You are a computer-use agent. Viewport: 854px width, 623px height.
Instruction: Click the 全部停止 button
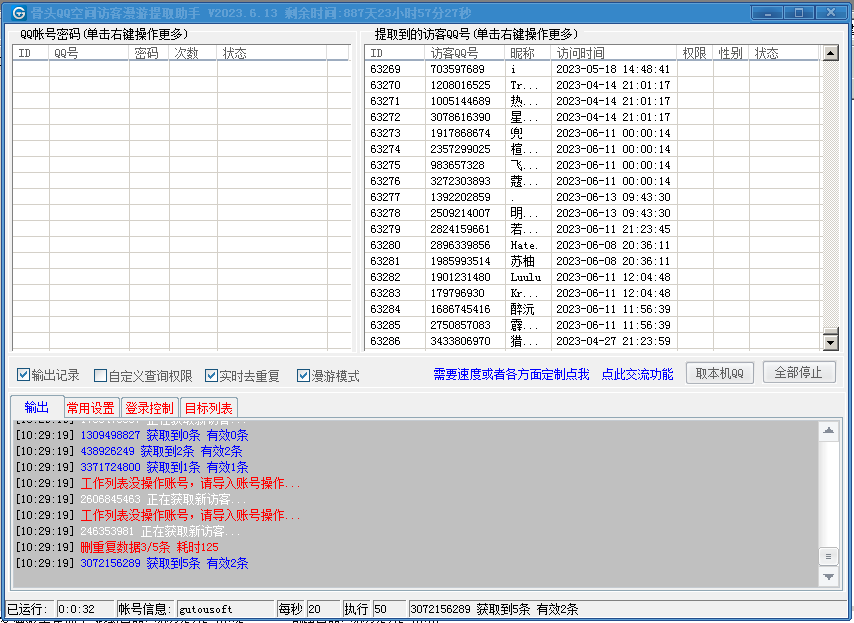(798, 373)
